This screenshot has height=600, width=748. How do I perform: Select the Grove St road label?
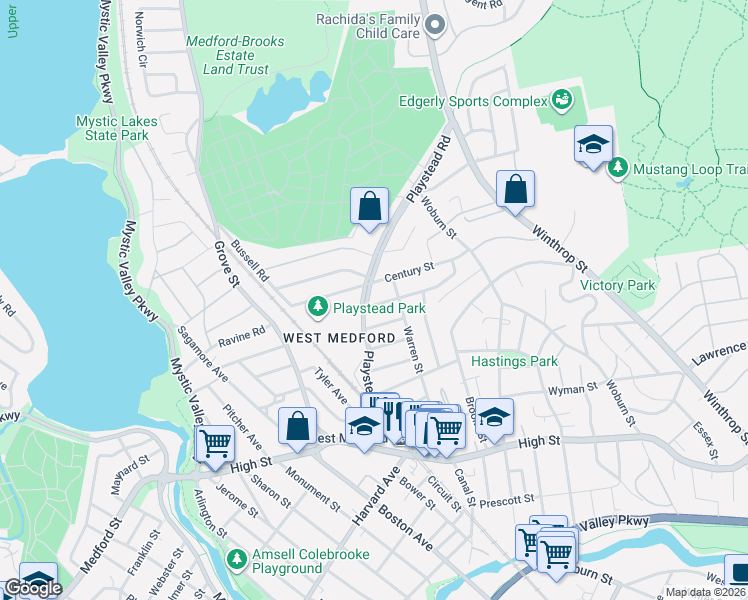tap(226, 264)
